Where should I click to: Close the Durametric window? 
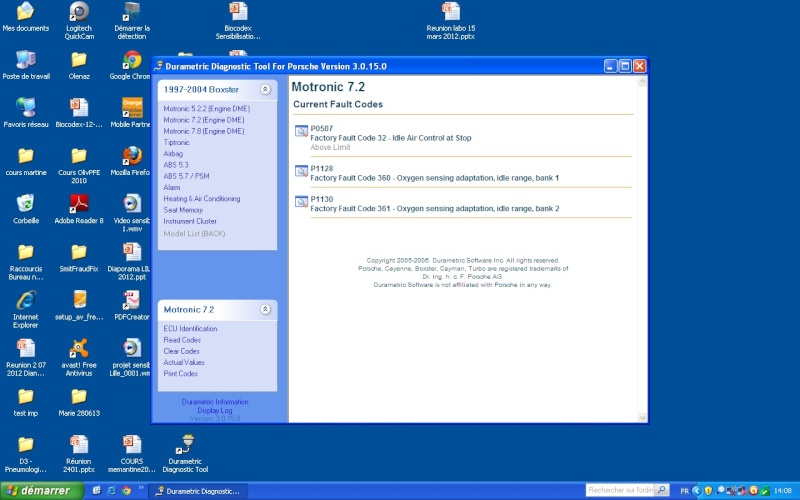tap(639, 66)
